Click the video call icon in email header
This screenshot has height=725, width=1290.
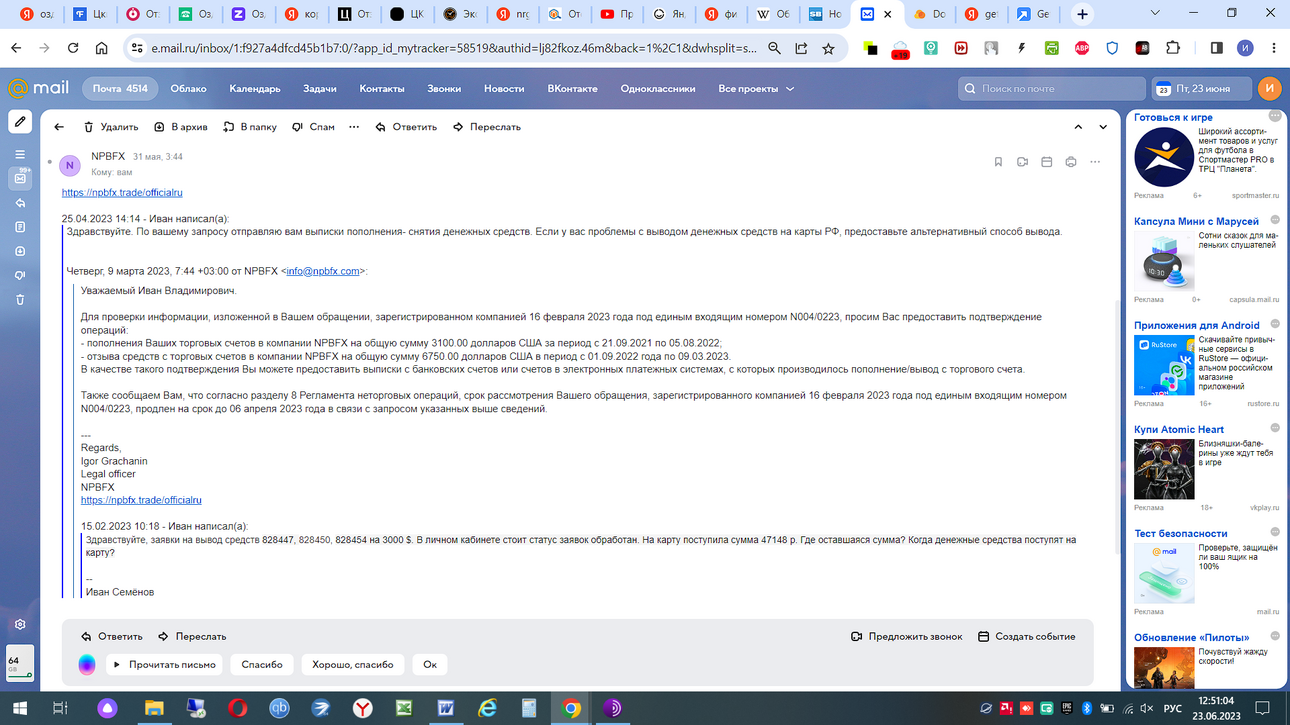point(1022,162)
